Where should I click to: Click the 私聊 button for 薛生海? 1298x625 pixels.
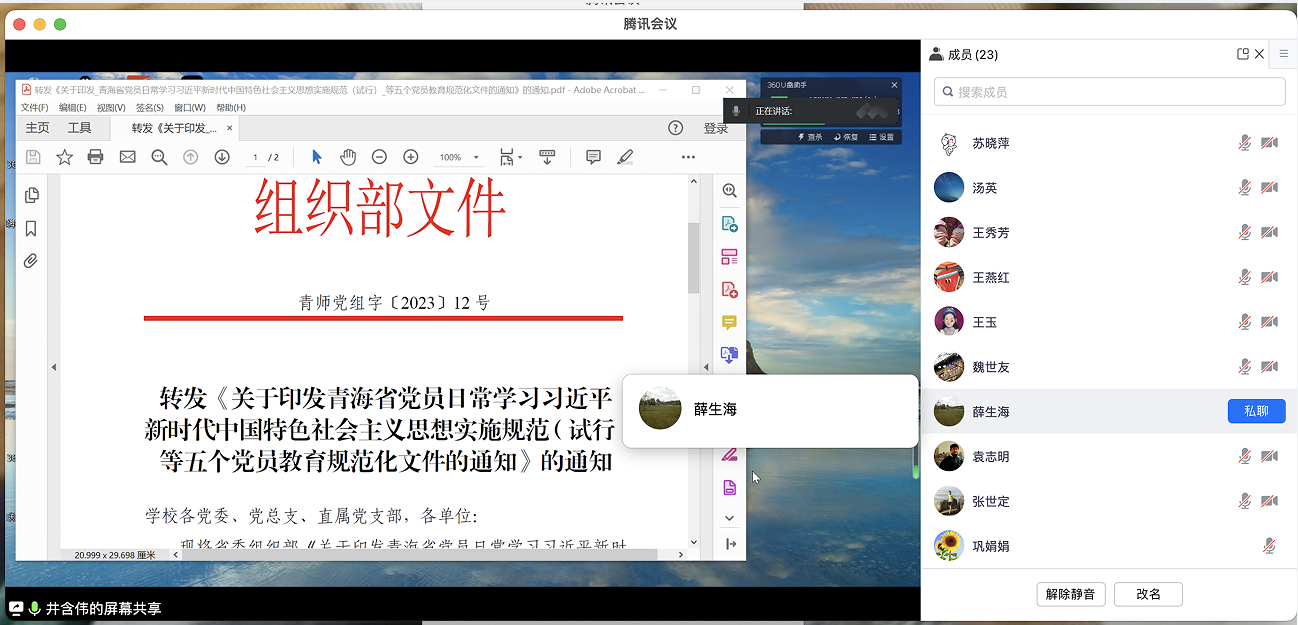1255,411
